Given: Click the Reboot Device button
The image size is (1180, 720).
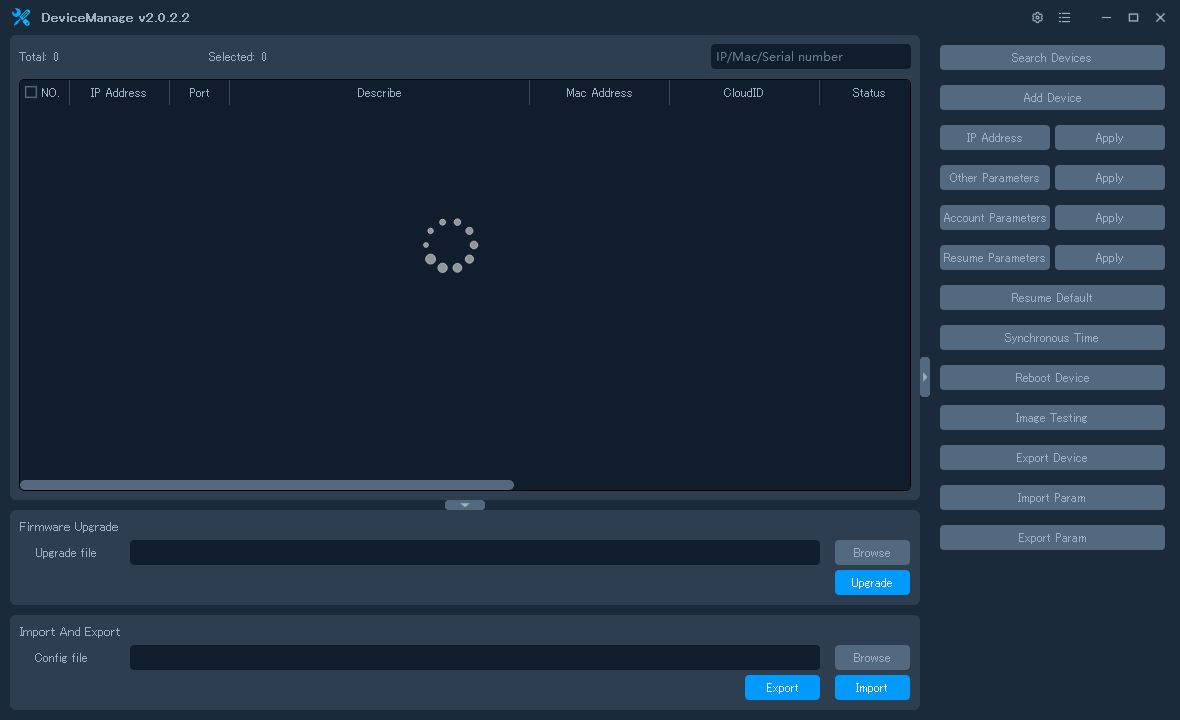Looking at the screenshot, I should point(1051,378).
